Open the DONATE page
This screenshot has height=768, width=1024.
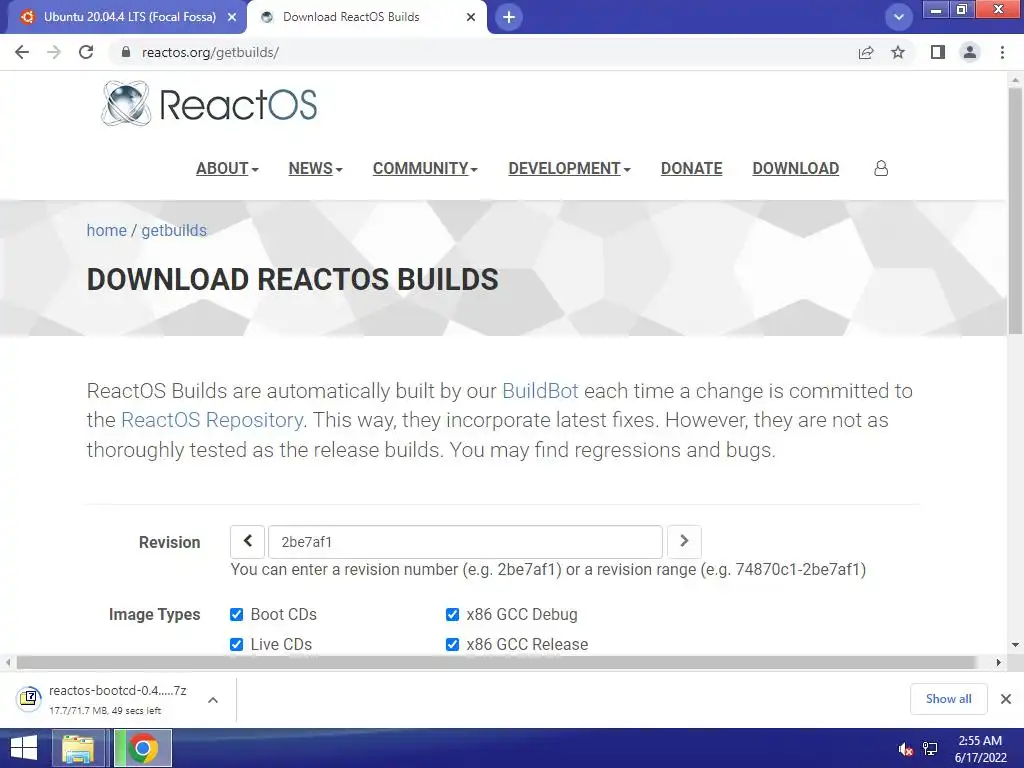[692, 168]
